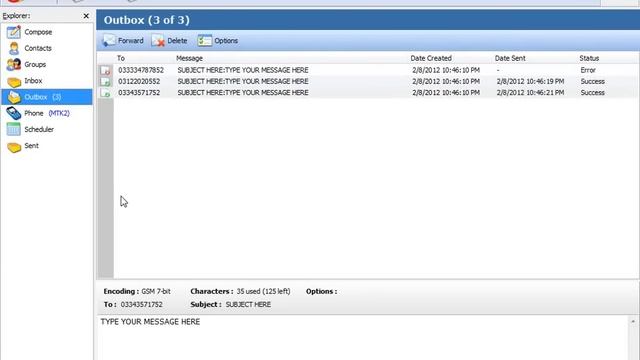Click date sent 2/8/2012 10:46:19 PM

pos(530,82)
